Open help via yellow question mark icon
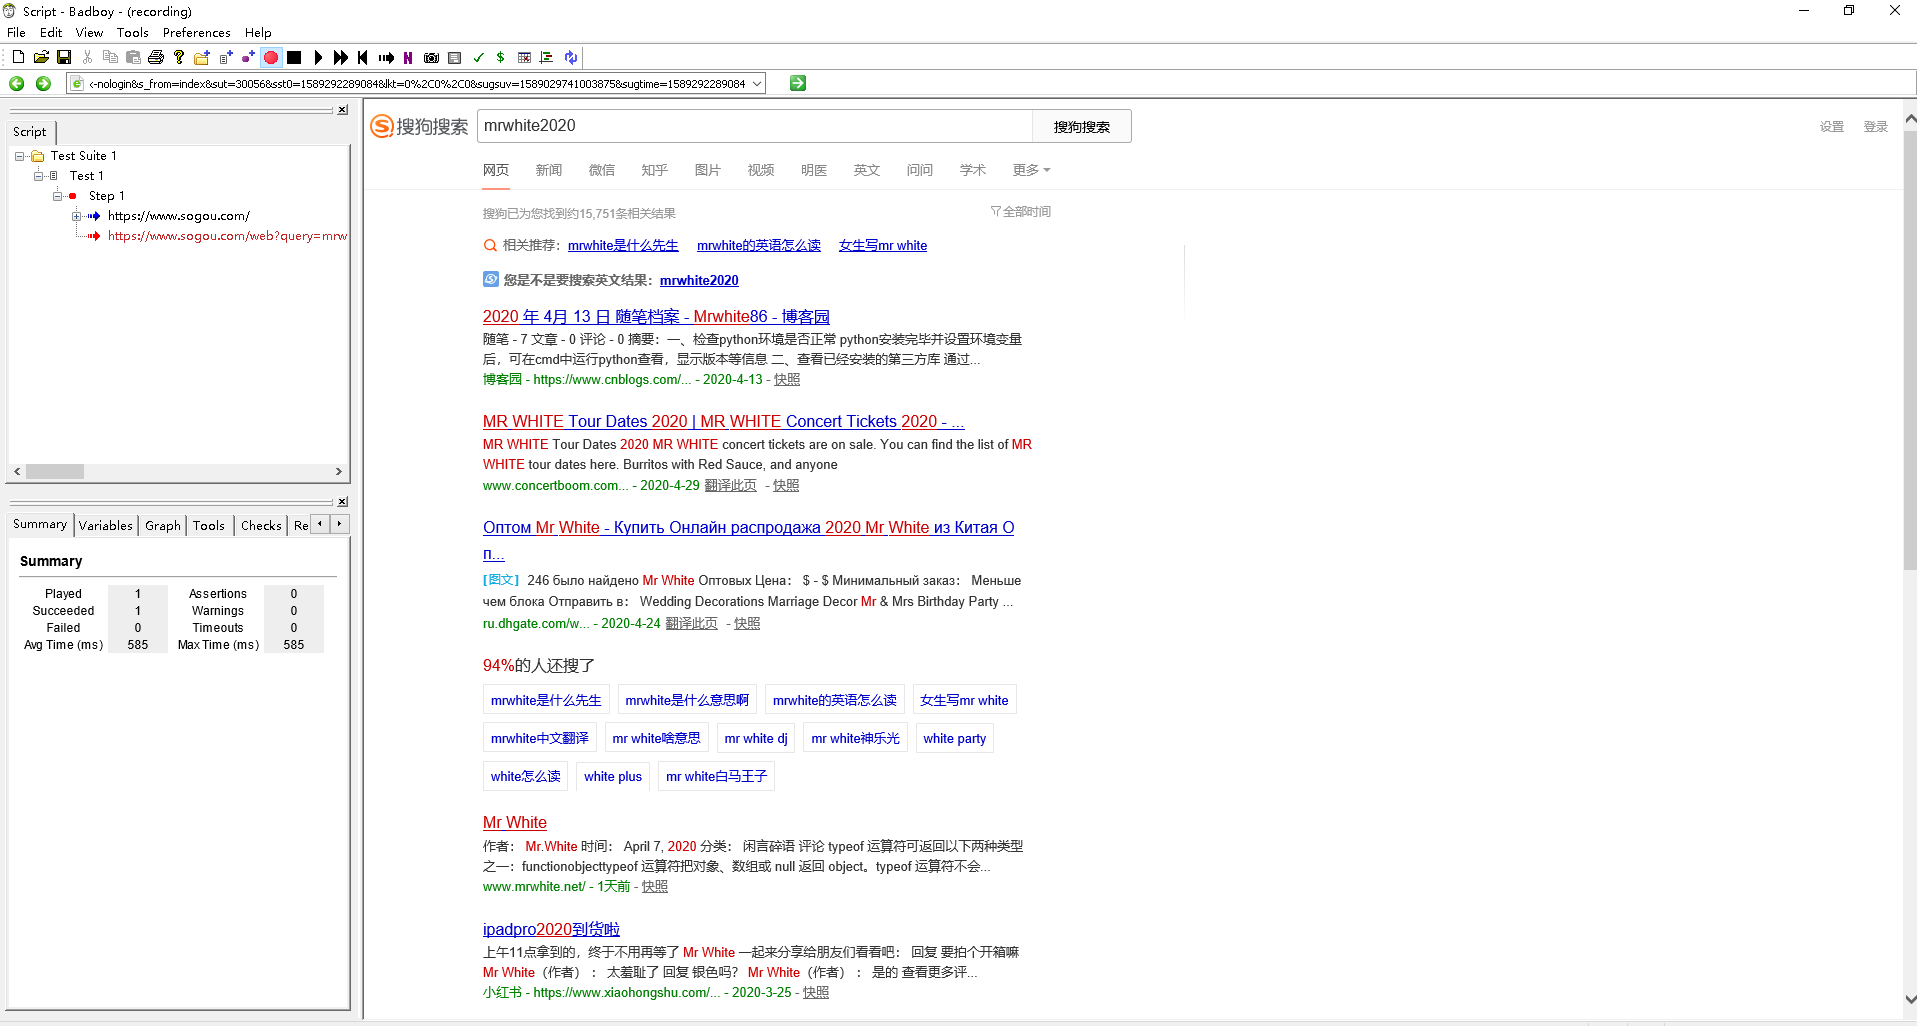This screenshot has height=1026, width=1917. coord(179,58)
